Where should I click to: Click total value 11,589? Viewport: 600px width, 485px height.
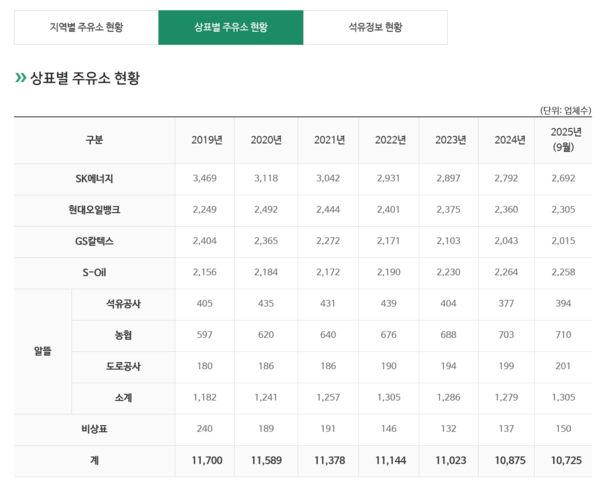coord(266,461)
